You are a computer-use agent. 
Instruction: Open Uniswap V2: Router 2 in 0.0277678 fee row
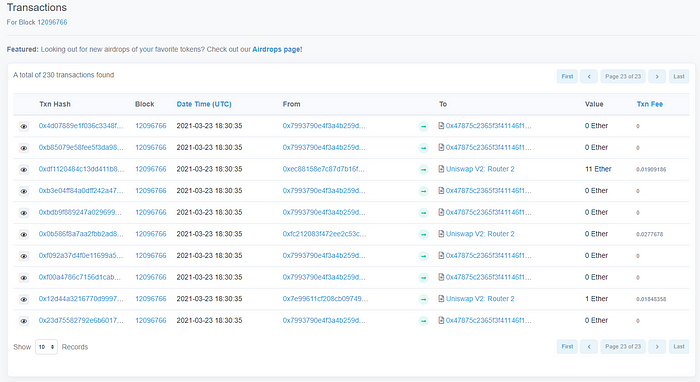coord(480,234)
